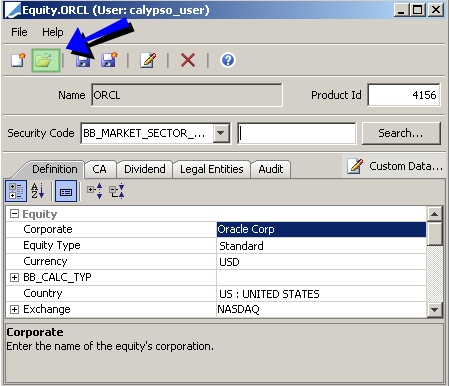Click the empty security code value field
Viewport: 449px width, 386px height.
coord(297,133)
